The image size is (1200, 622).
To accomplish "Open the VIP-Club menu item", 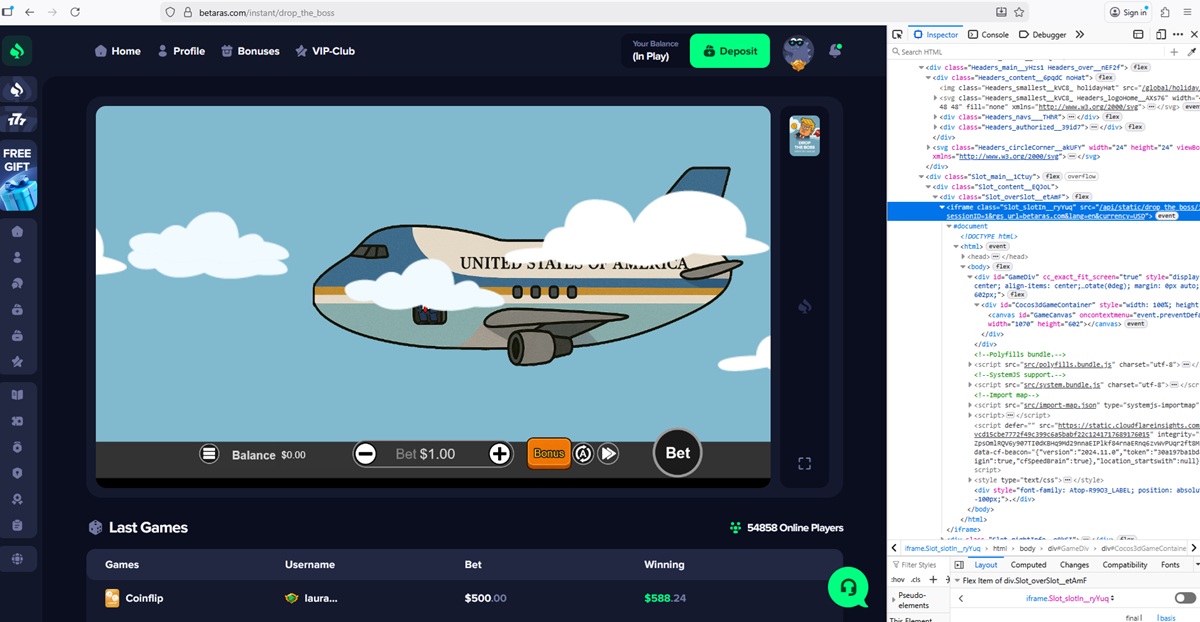I will point(324,51).
